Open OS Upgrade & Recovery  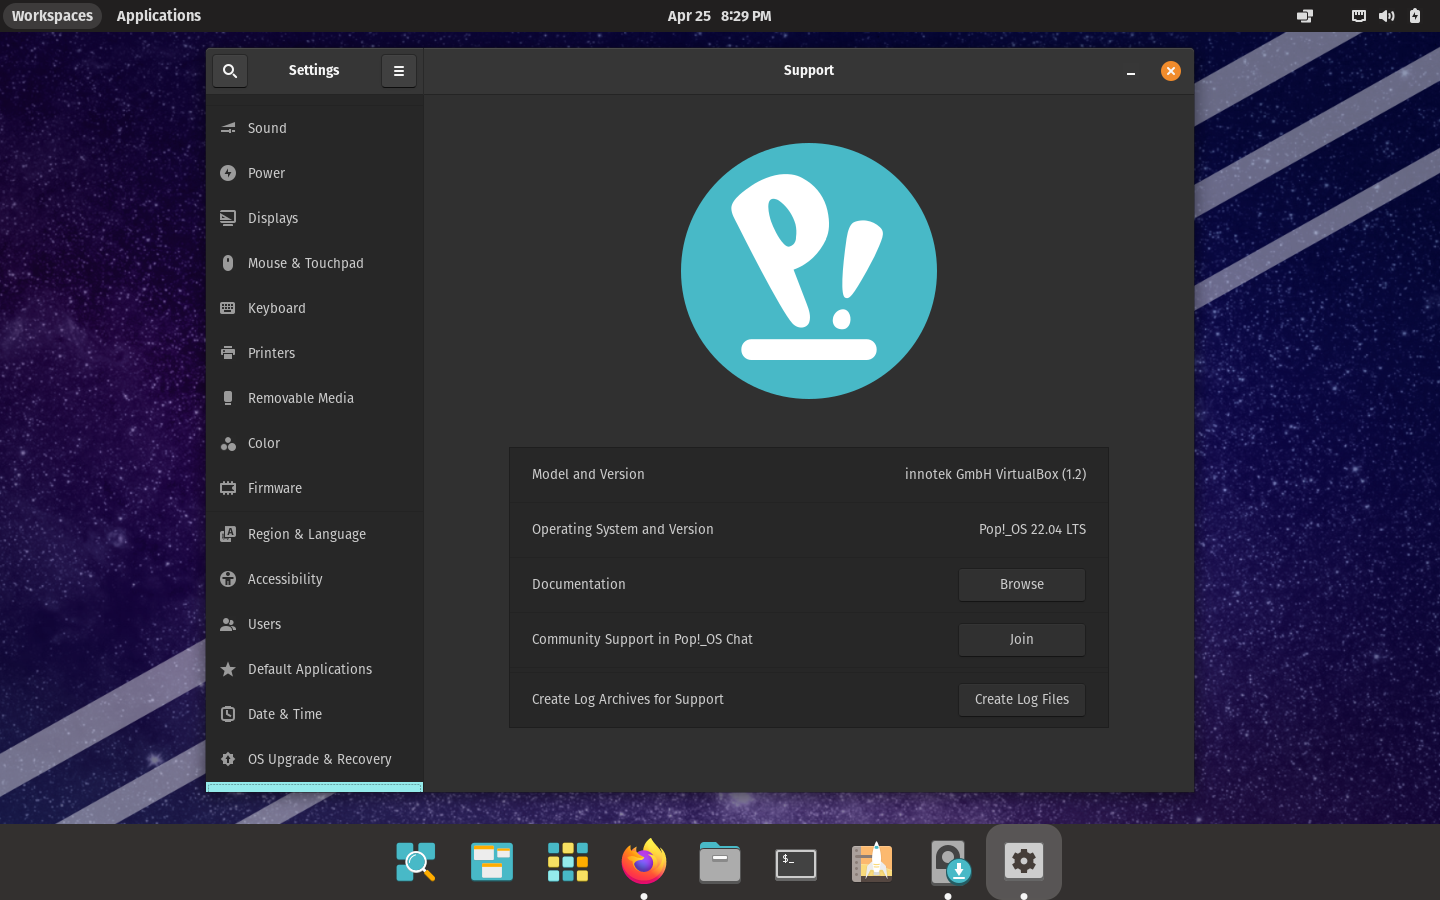[319, 759]
